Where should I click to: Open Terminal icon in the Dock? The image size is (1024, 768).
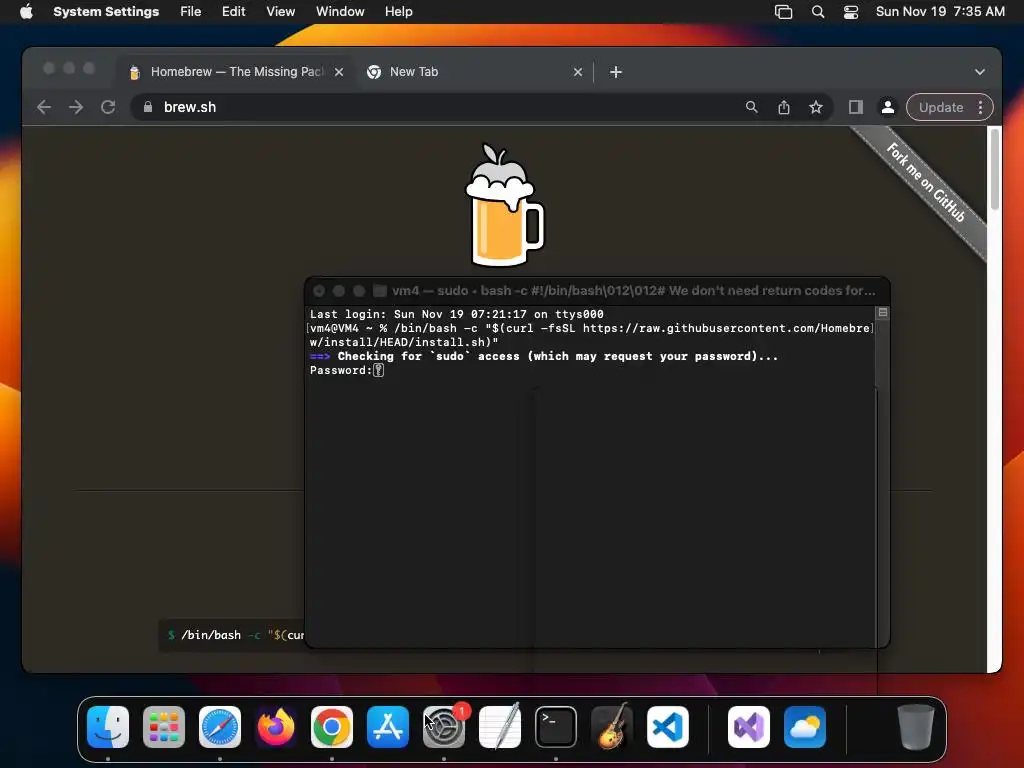556,727
